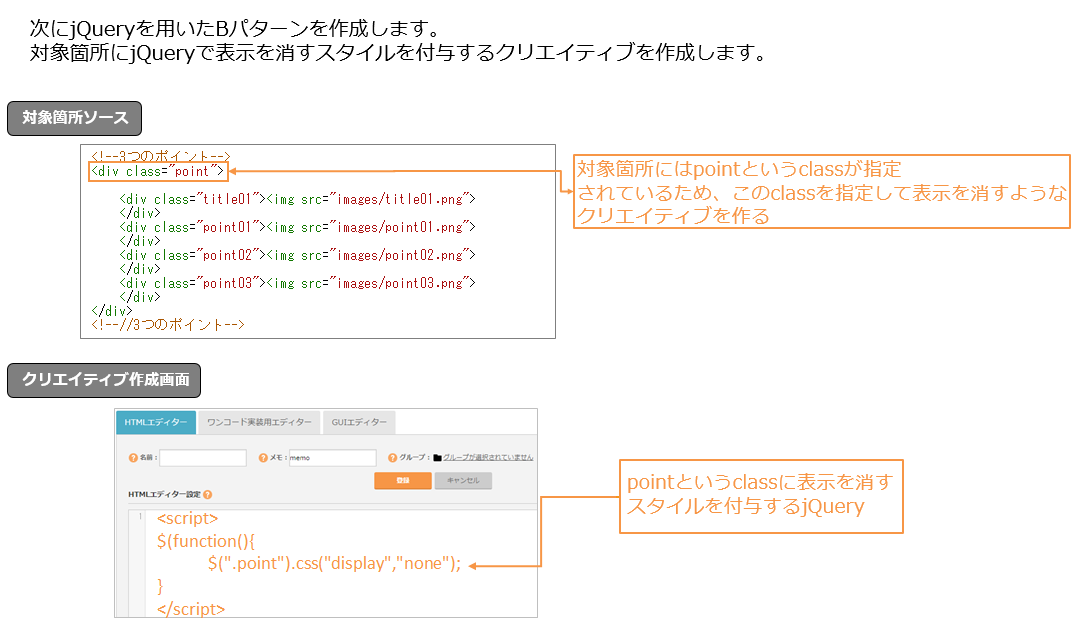Click the orange 登録 button

pyautogui.click(x=403, y=481)
